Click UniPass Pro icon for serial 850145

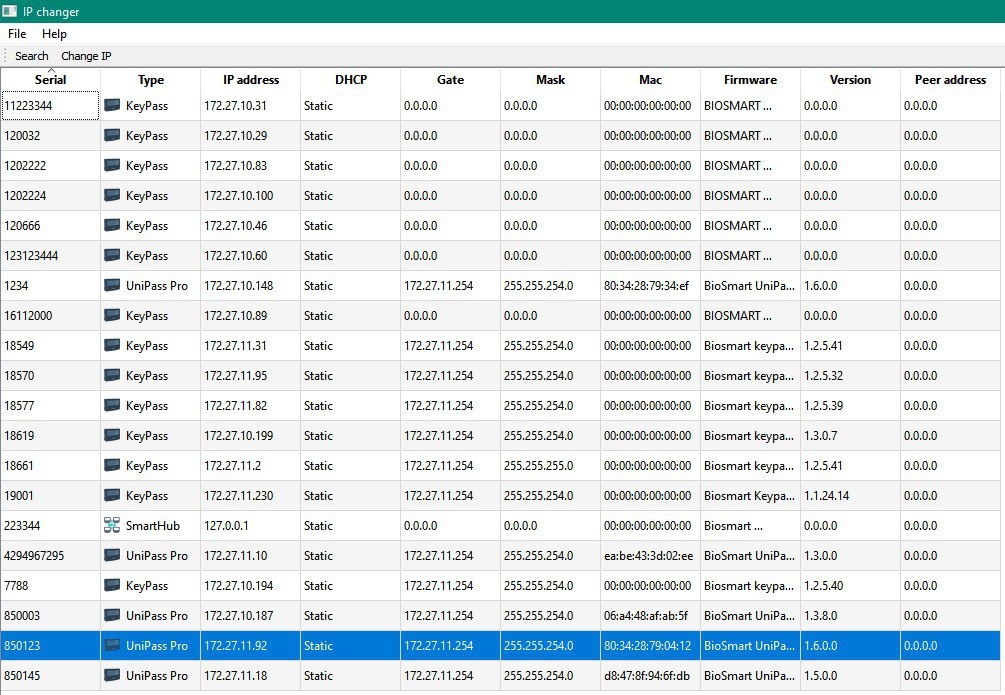tap(112, 675)
